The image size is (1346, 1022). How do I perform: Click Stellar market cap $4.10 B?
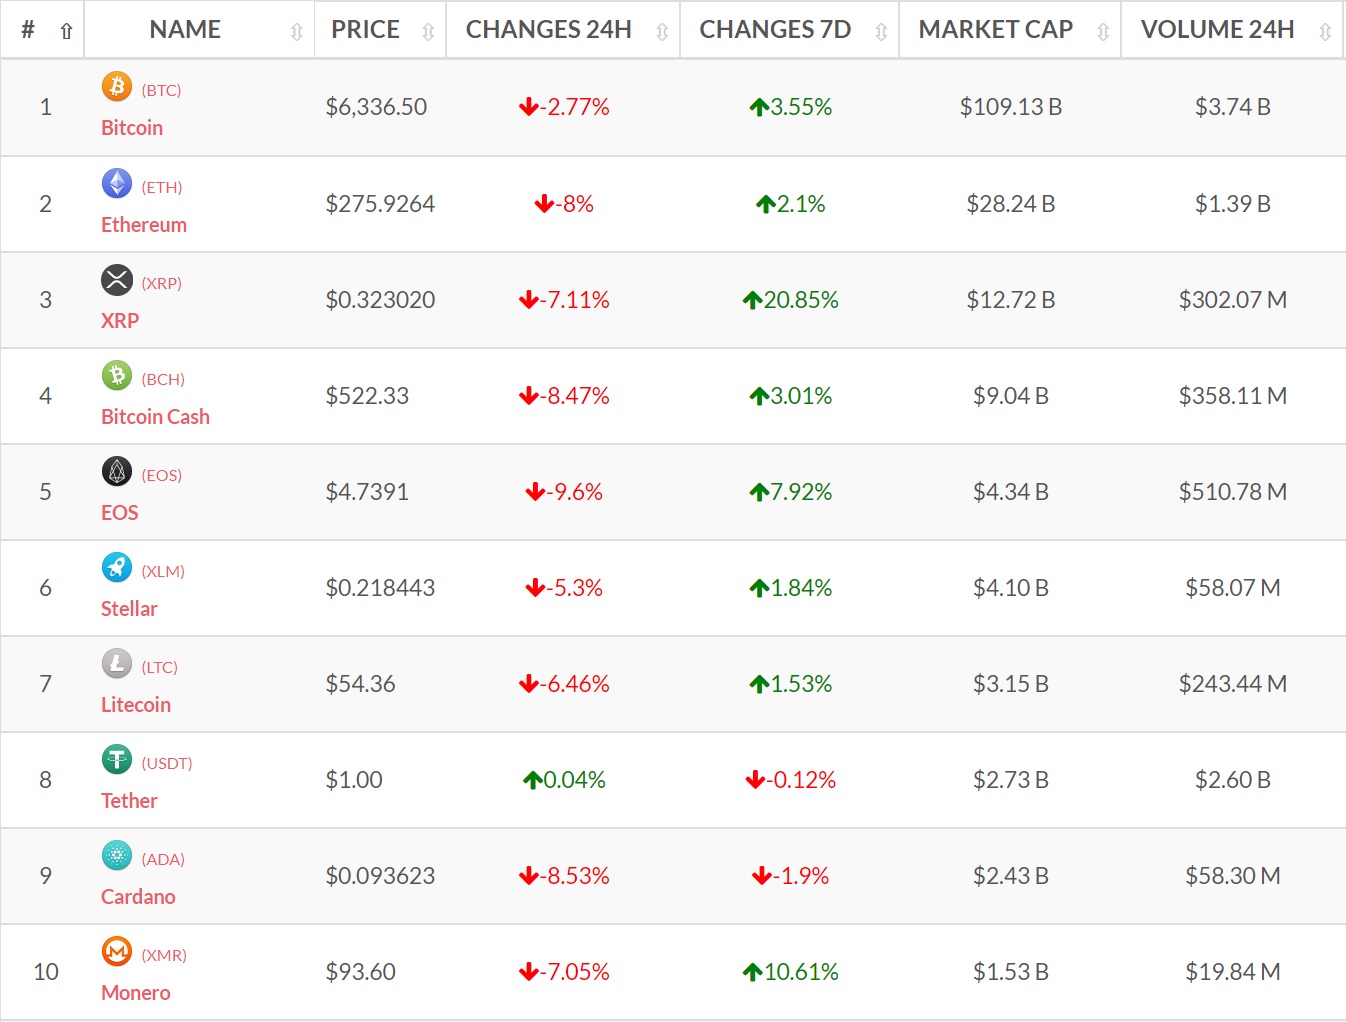coord(1011,588)
